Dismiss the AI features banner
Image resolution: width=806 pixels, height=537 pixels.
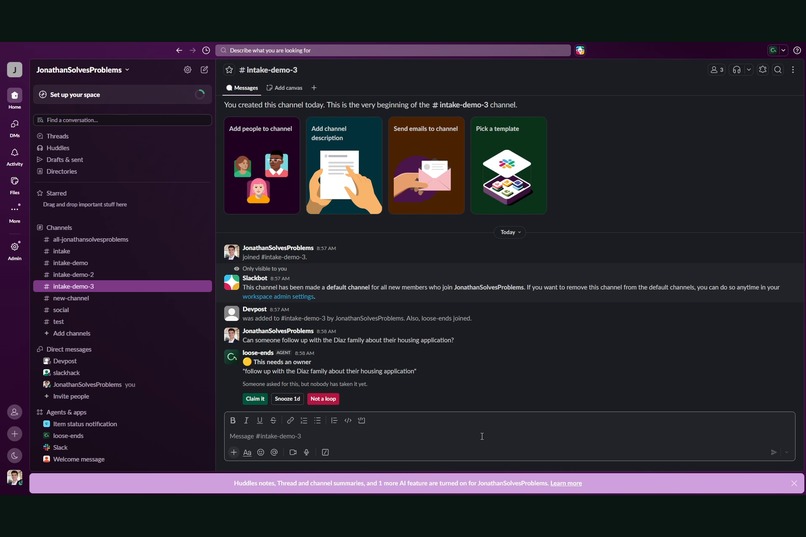click(x=794, y=484)
